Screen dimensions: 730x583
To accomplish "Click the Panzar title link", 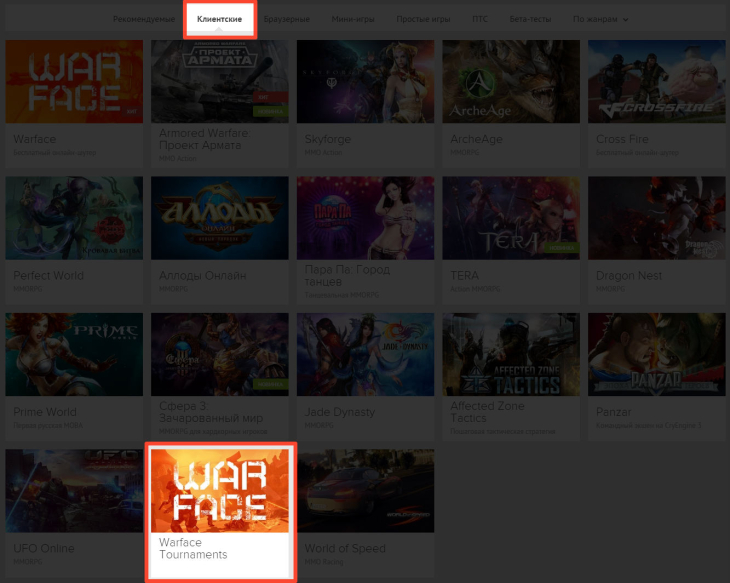I will pos(614,412).
